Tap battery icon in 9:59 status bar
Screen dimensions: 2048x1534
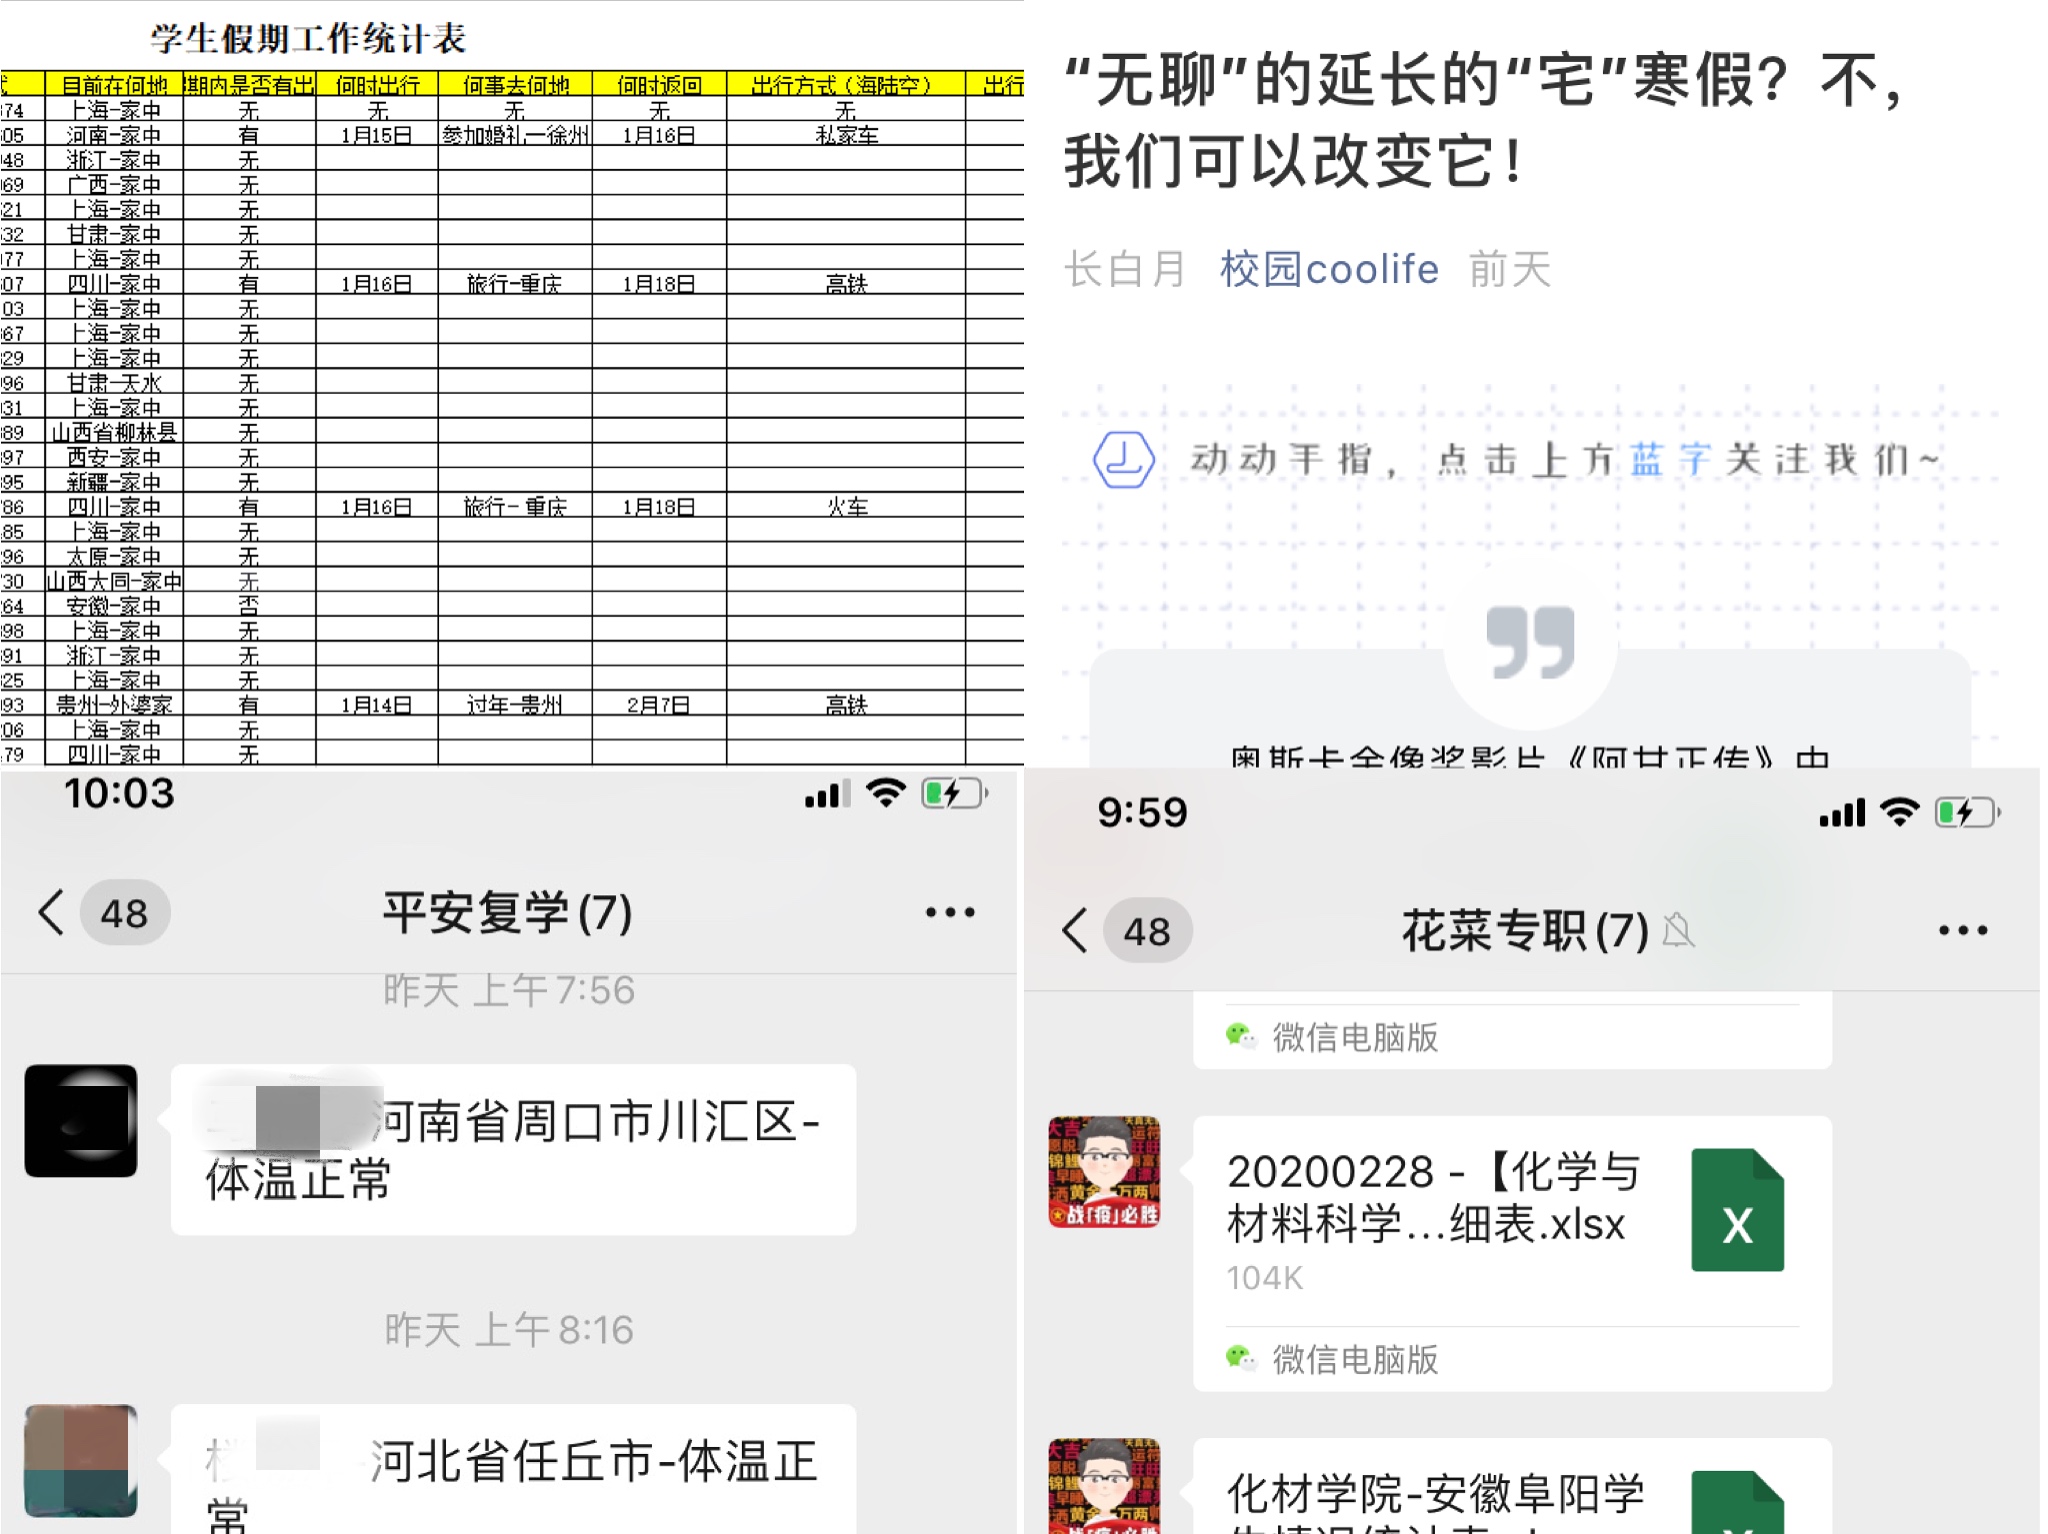click(x=1968, y=813)
